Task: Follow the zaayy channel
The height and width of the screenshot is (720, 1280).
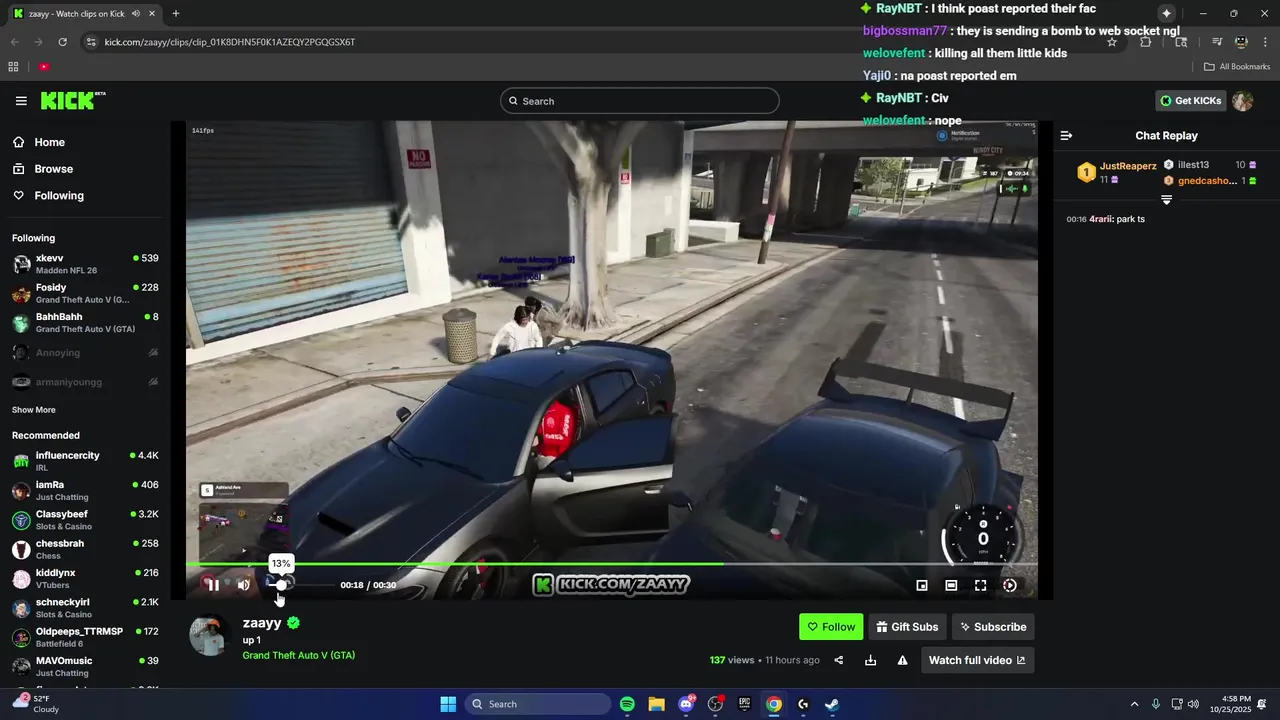Action: coord(831,627)
